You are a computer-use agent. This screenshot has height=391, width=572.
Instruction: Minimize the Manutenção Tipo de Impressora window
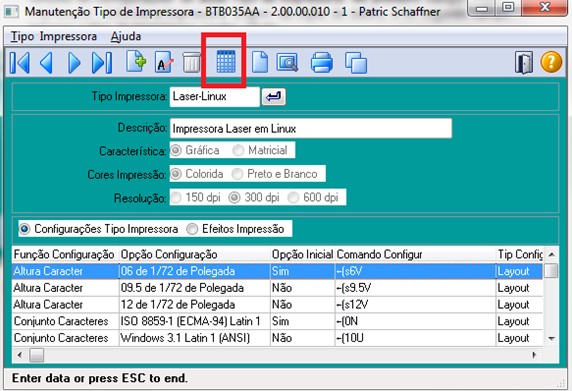point(482,8)
